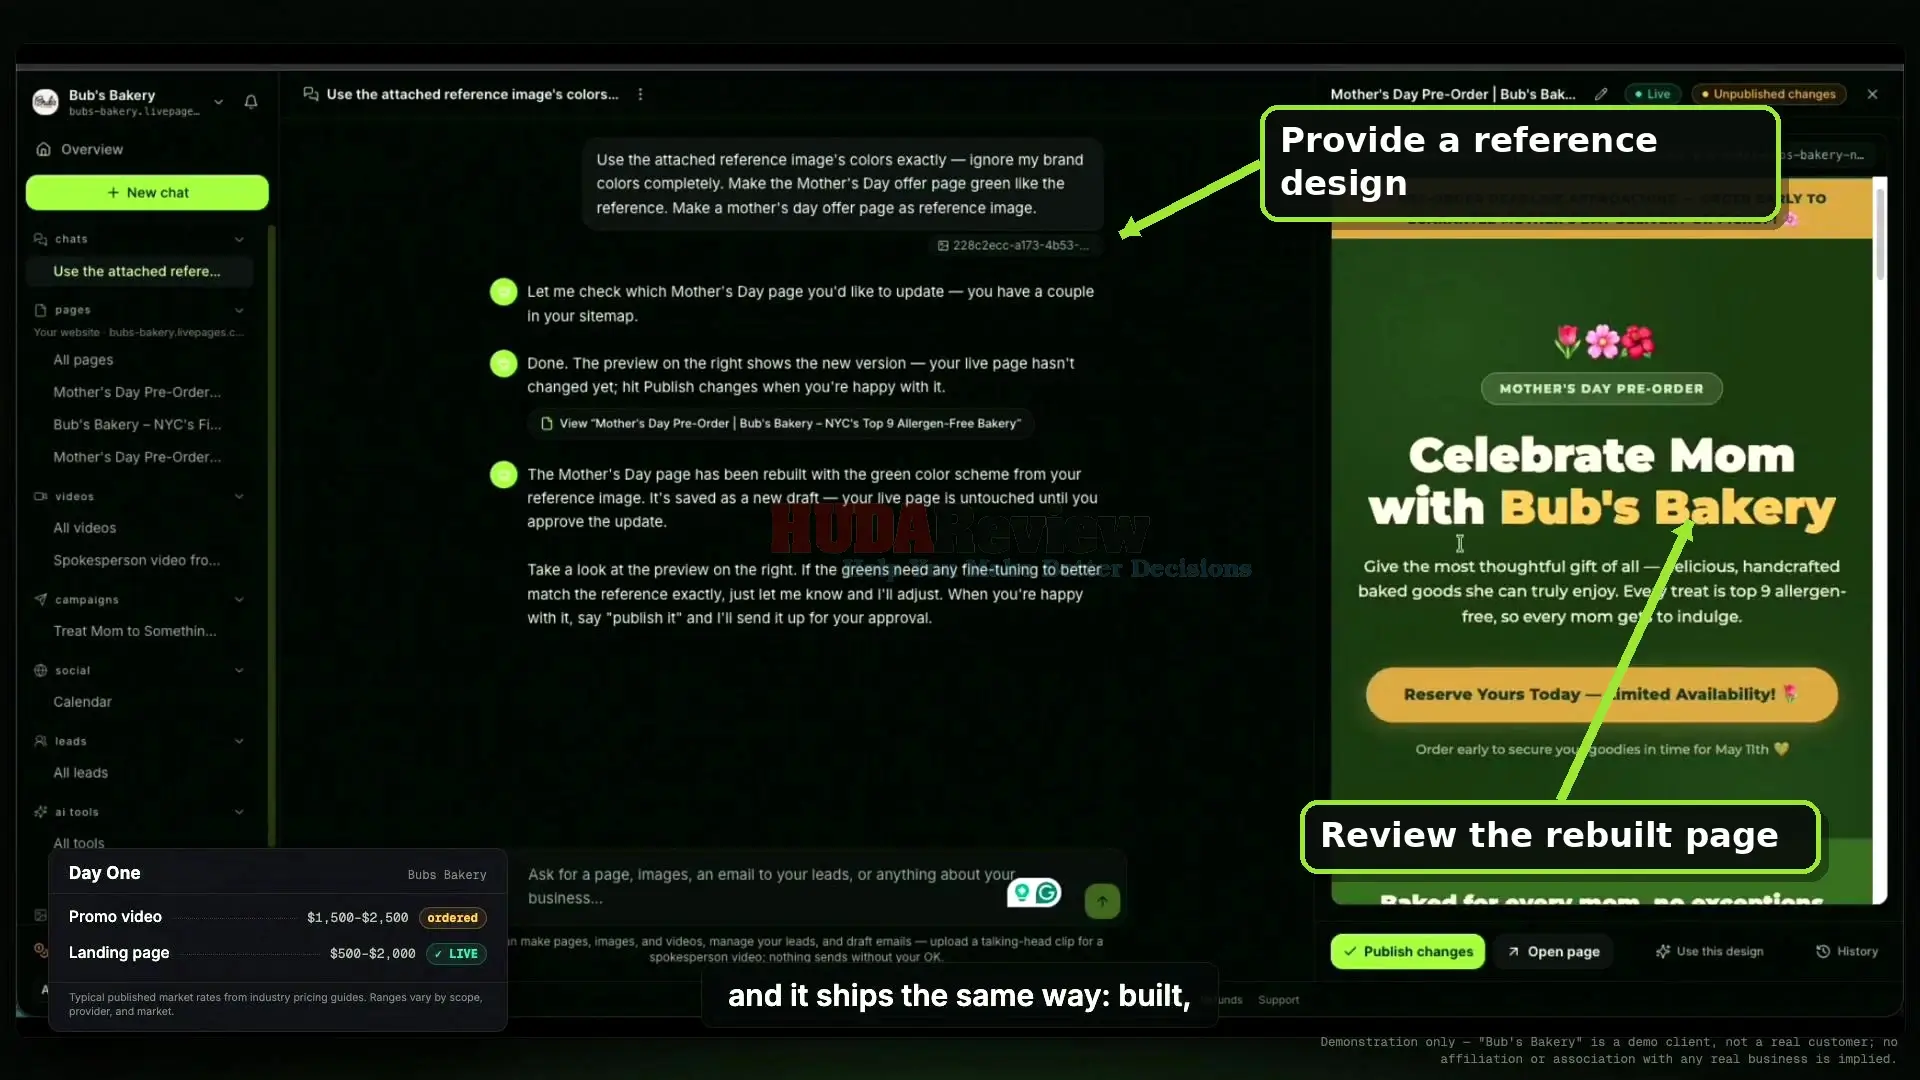
Task: Click the Promo video row label
Action: point(115,917)
